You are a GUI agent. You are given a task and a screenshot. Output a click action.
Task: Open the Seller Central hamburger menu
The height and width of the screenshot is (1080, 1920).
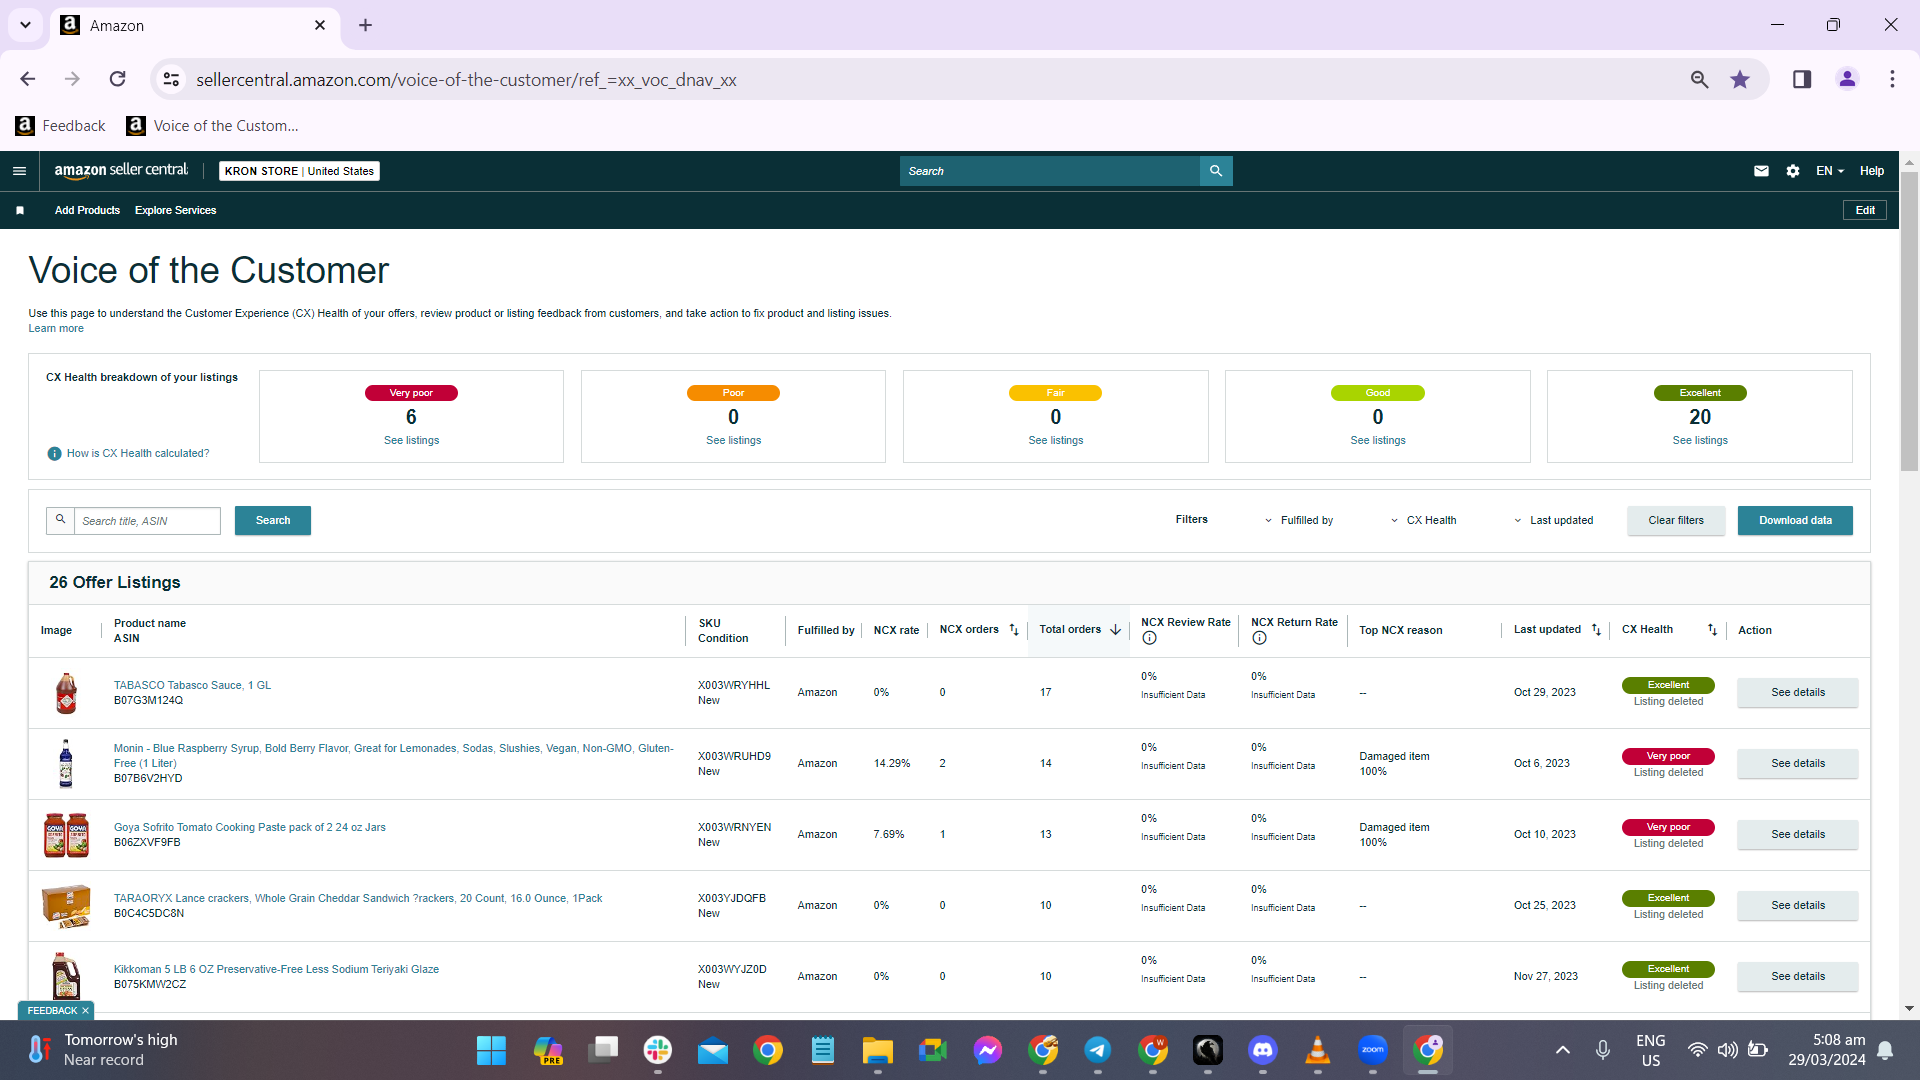(19, 171)
